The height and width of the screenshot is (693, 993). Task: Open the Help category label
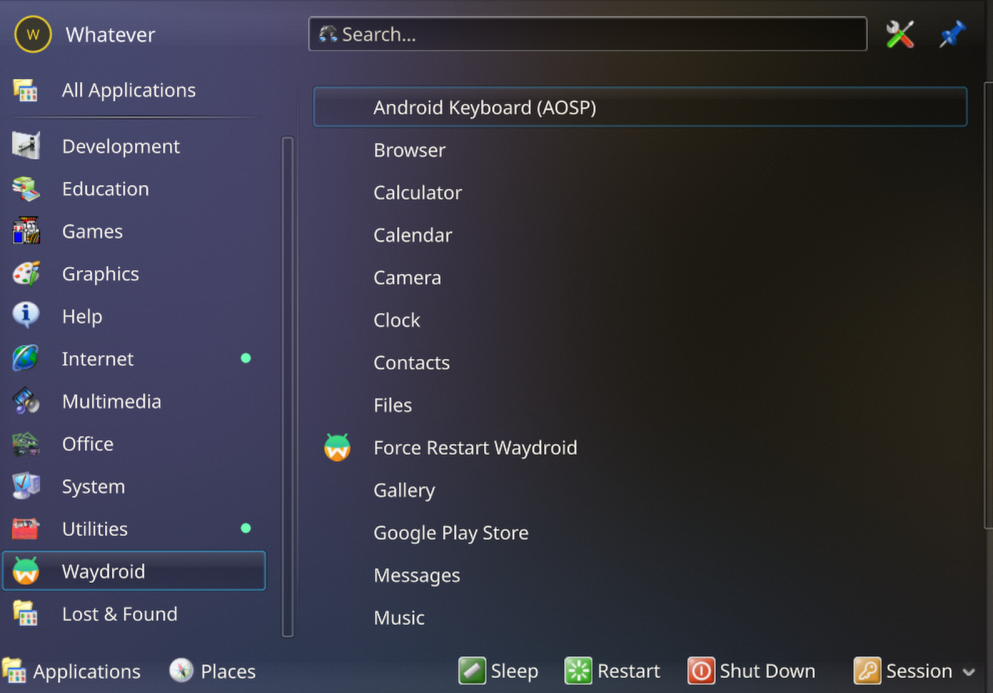[x=82, y=316]
